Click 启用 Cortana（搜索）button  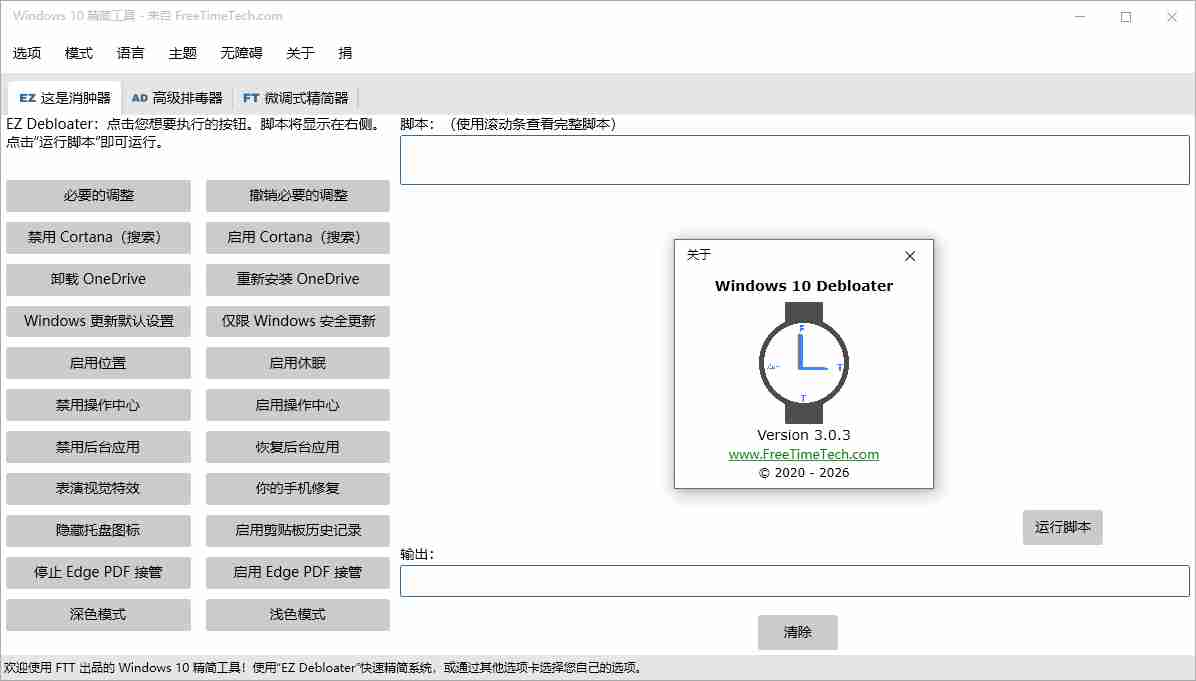pyautogui.click(x=297, y=237)
